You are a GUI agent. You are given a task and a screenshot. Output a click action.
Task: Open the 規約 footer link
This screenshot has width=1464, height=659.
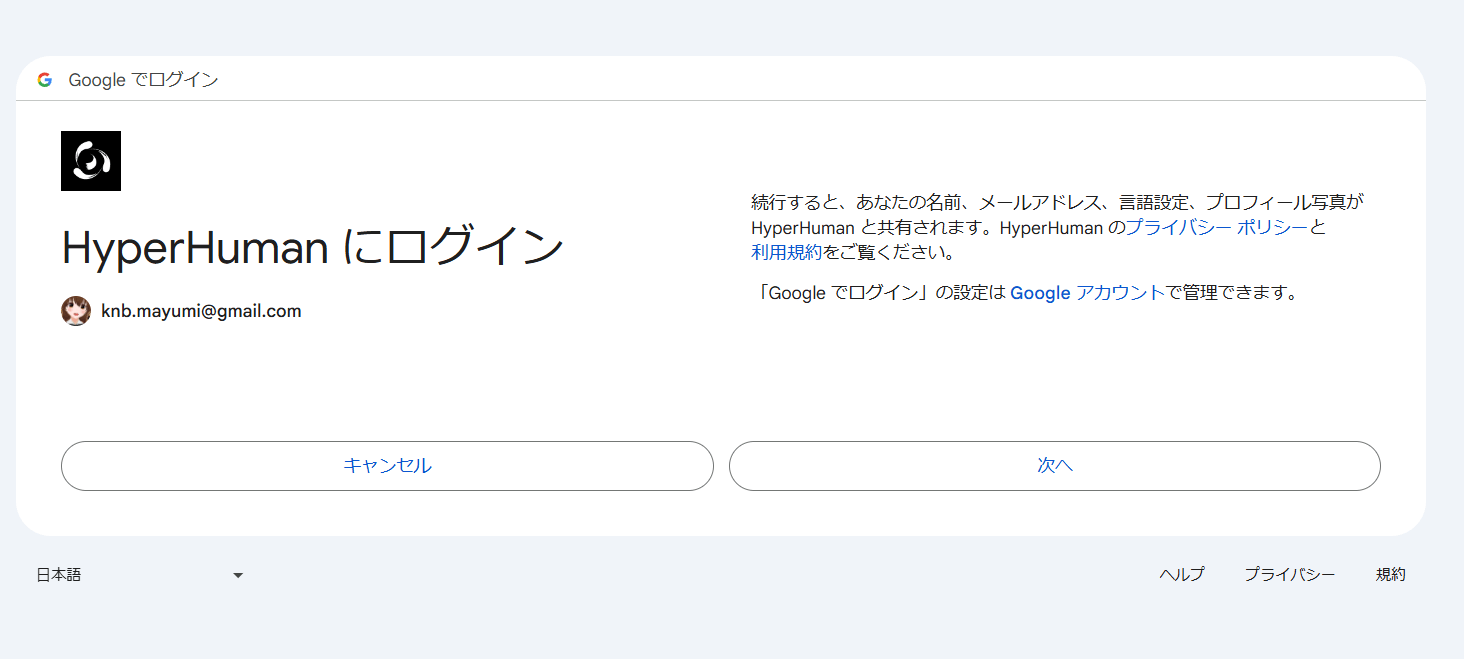click(x=1391, y=575)
